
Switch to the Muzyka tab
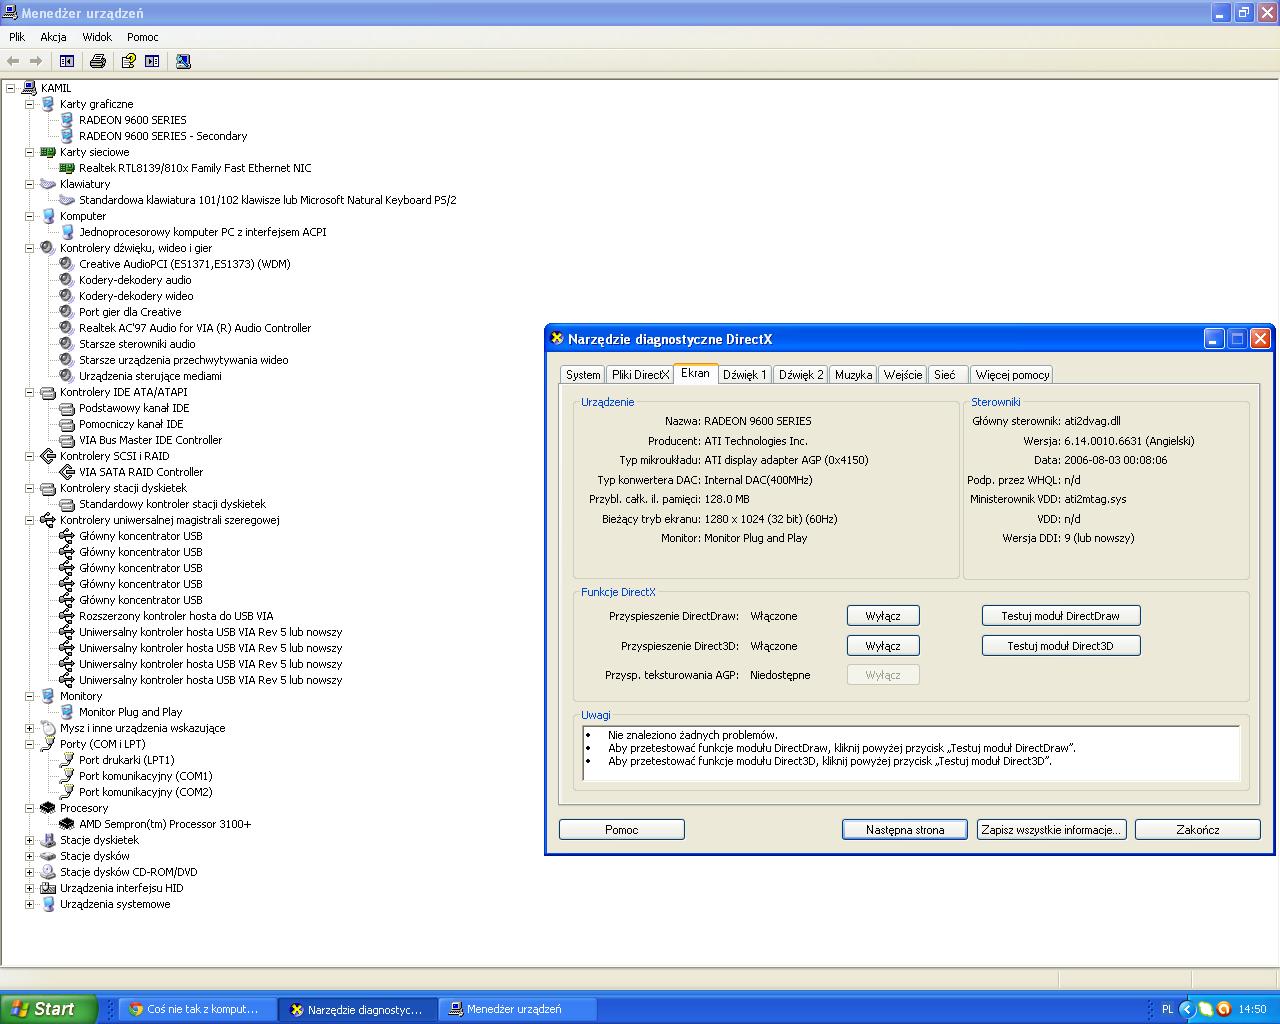tap(853, 375)
